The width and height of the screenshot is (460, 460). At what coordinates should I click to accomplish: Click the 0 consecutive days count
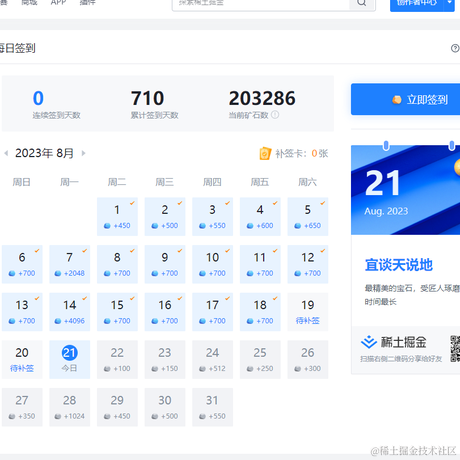tap(38, 98)
